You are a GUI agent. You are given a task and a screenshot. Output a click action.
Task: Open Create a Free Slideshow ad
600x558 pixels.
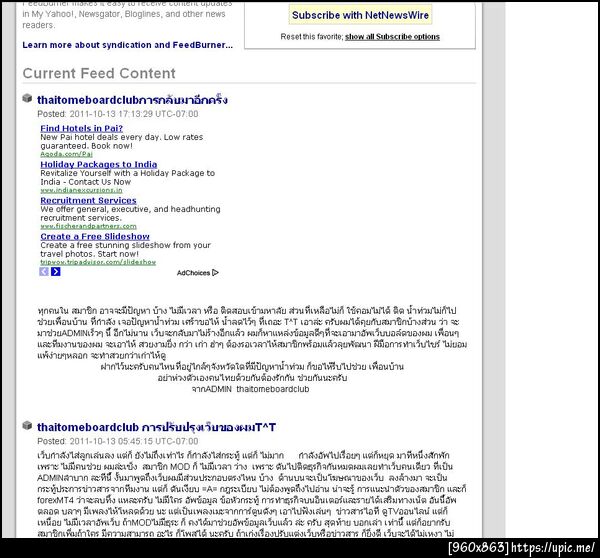coord(95,236)
